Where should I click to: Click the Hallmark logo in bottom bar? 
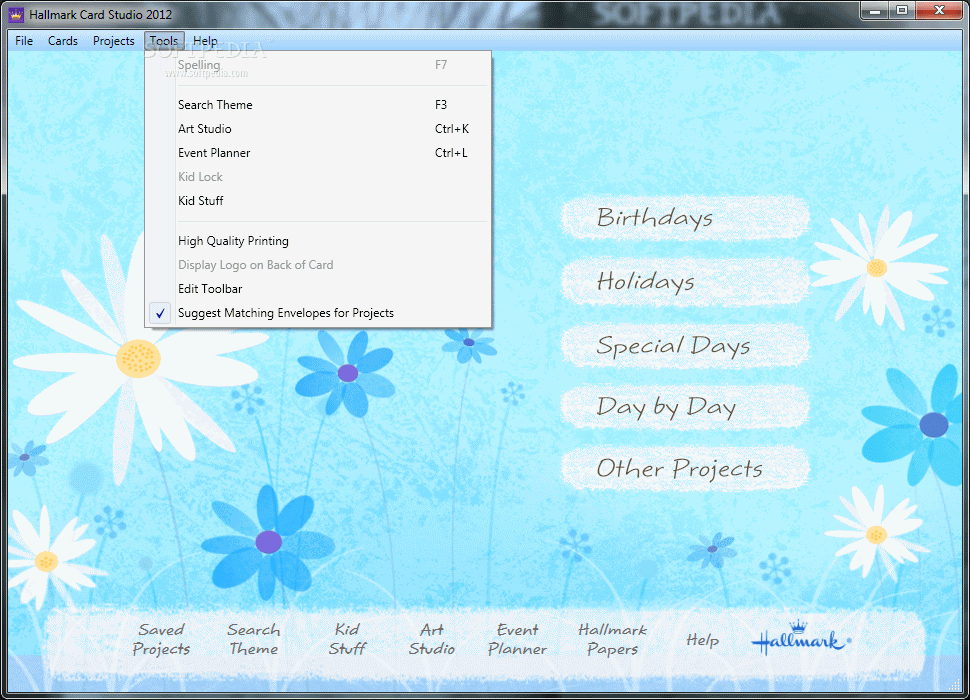[802, 638]
